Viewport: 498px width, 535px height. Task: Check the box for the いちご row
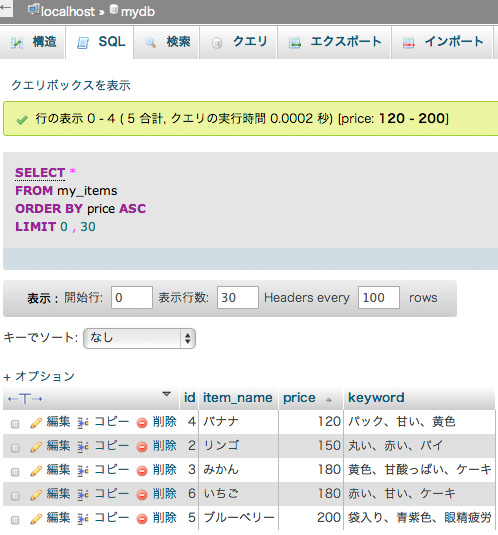point(15,496)
